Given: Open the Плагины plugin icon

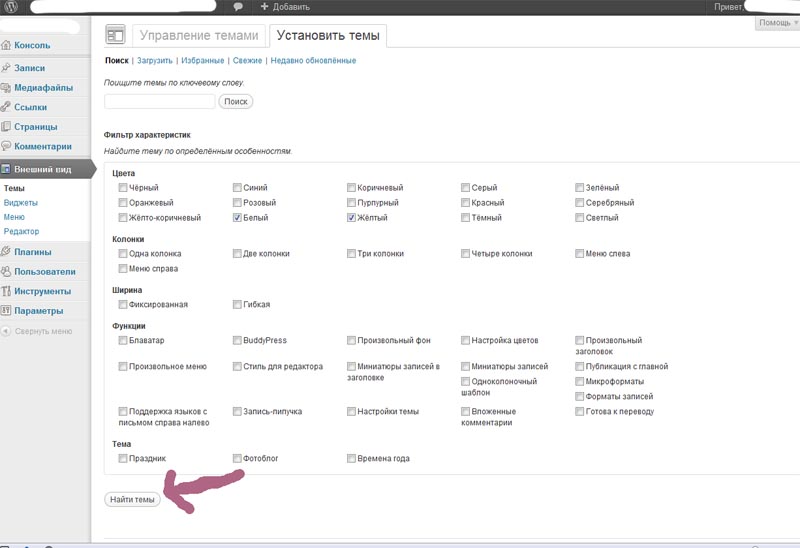Looking at the screenshot, I should click(x=7, y=252).
